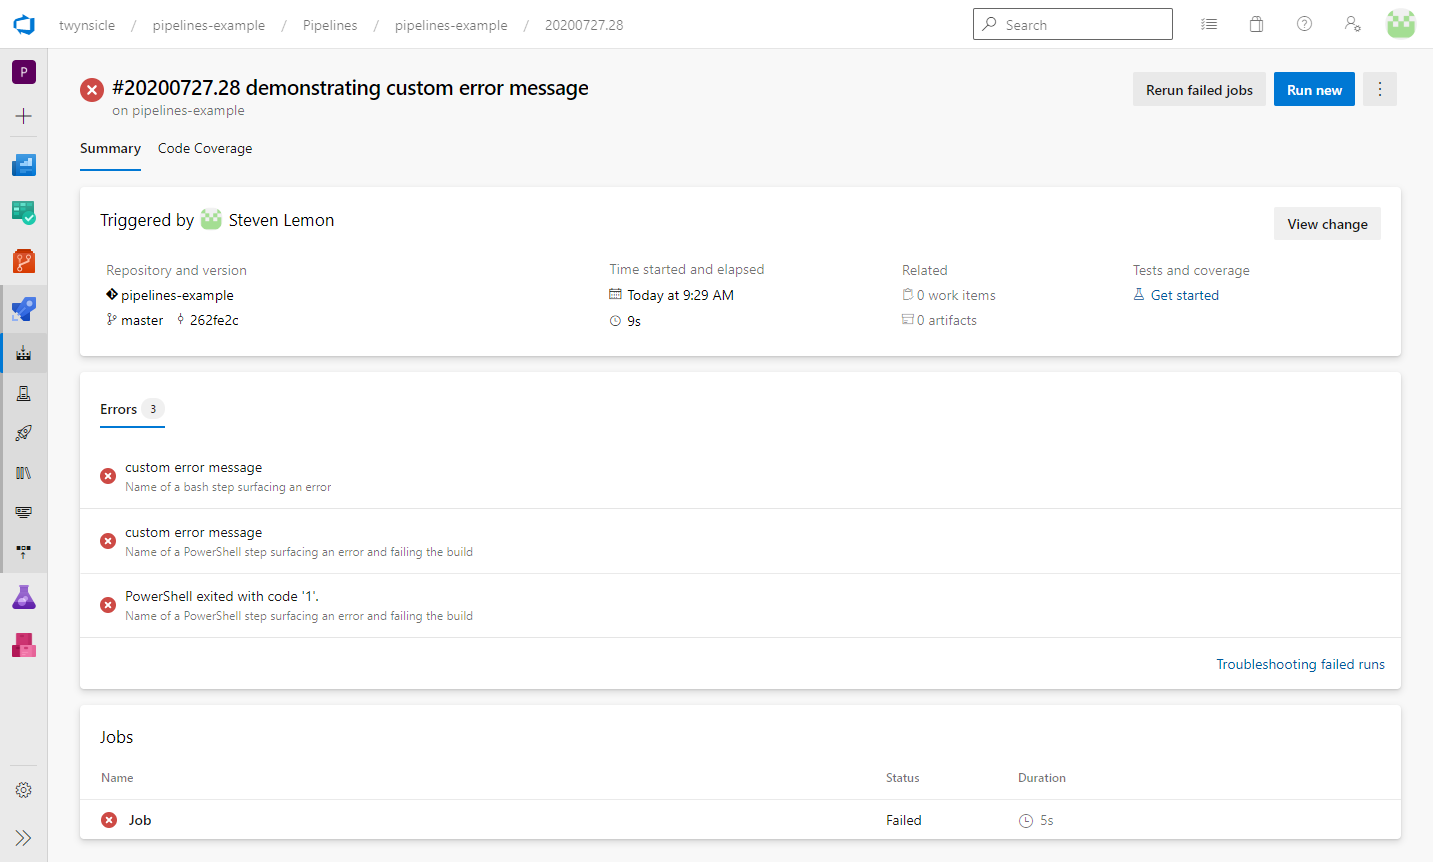Open the Repos hub icon
The image size is (1433, 862).
[x=24, y=261]
